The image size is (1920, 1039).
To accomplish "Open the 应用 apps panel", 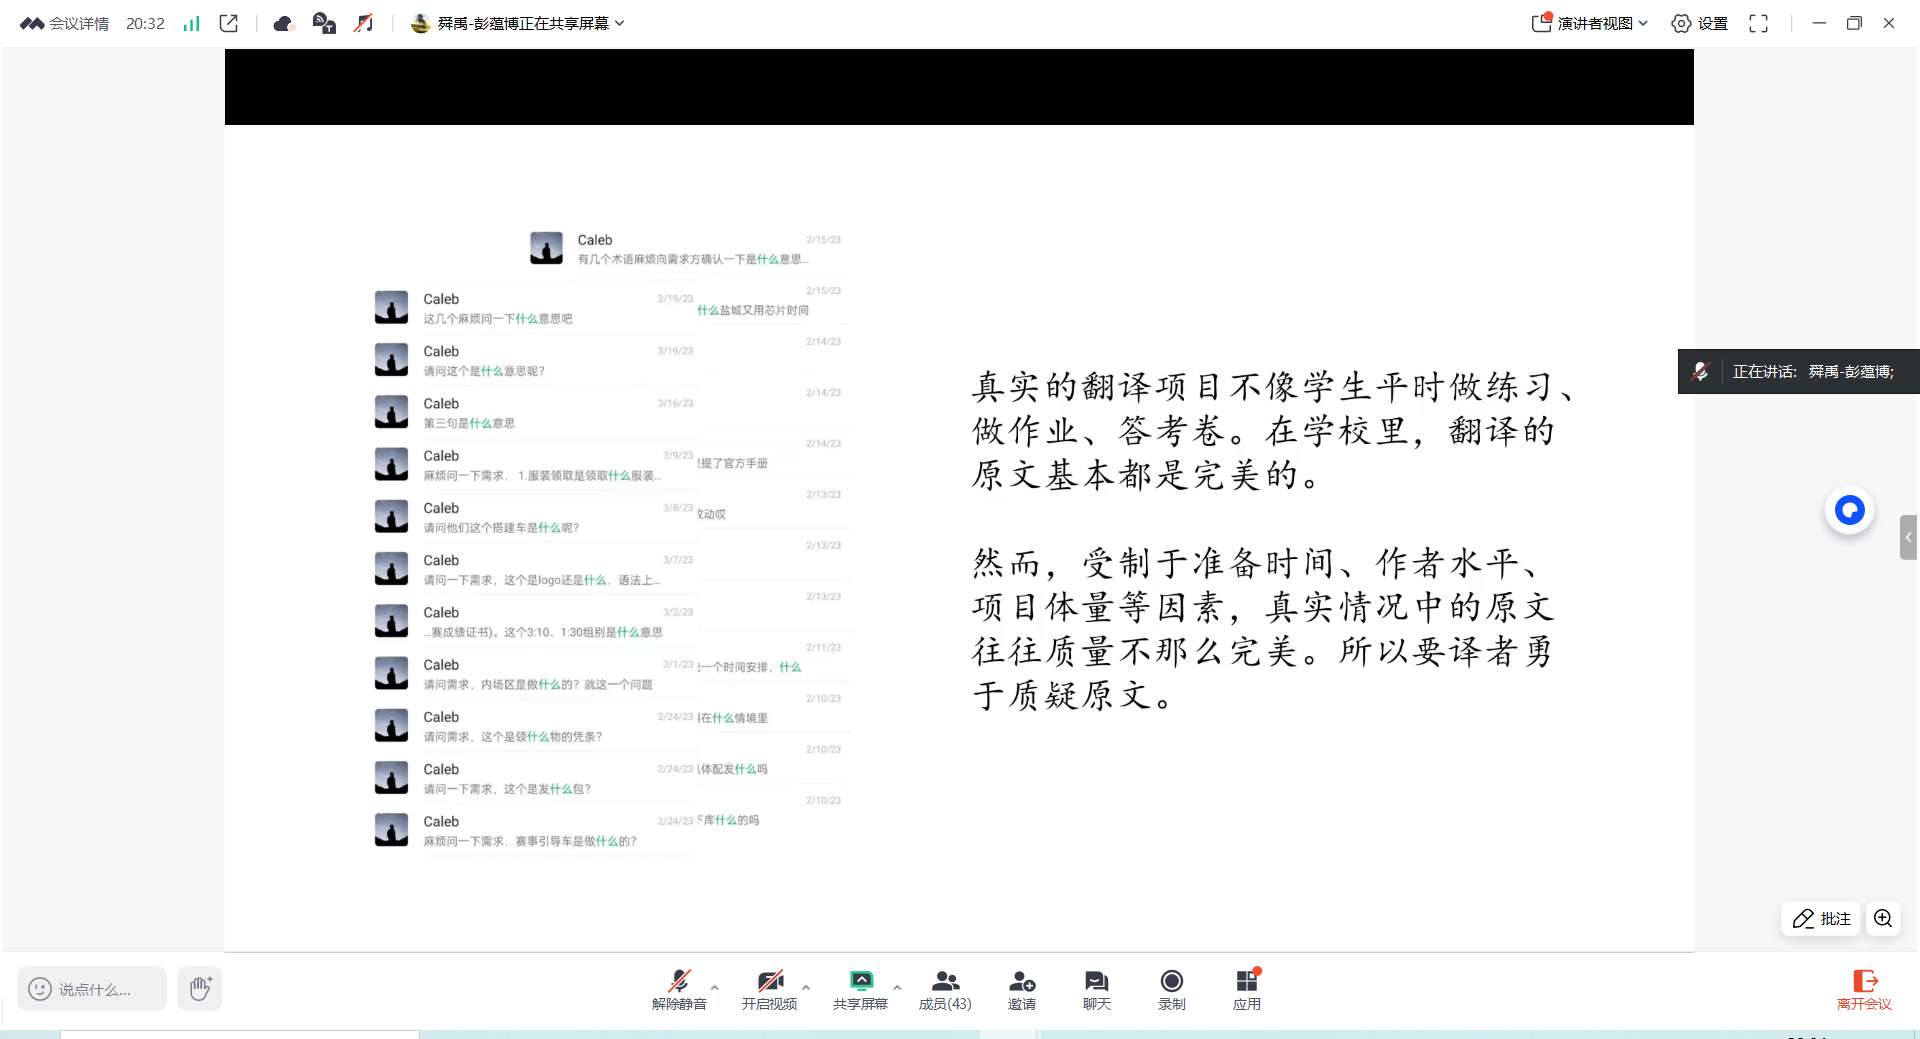I will tap(1246, 988).
